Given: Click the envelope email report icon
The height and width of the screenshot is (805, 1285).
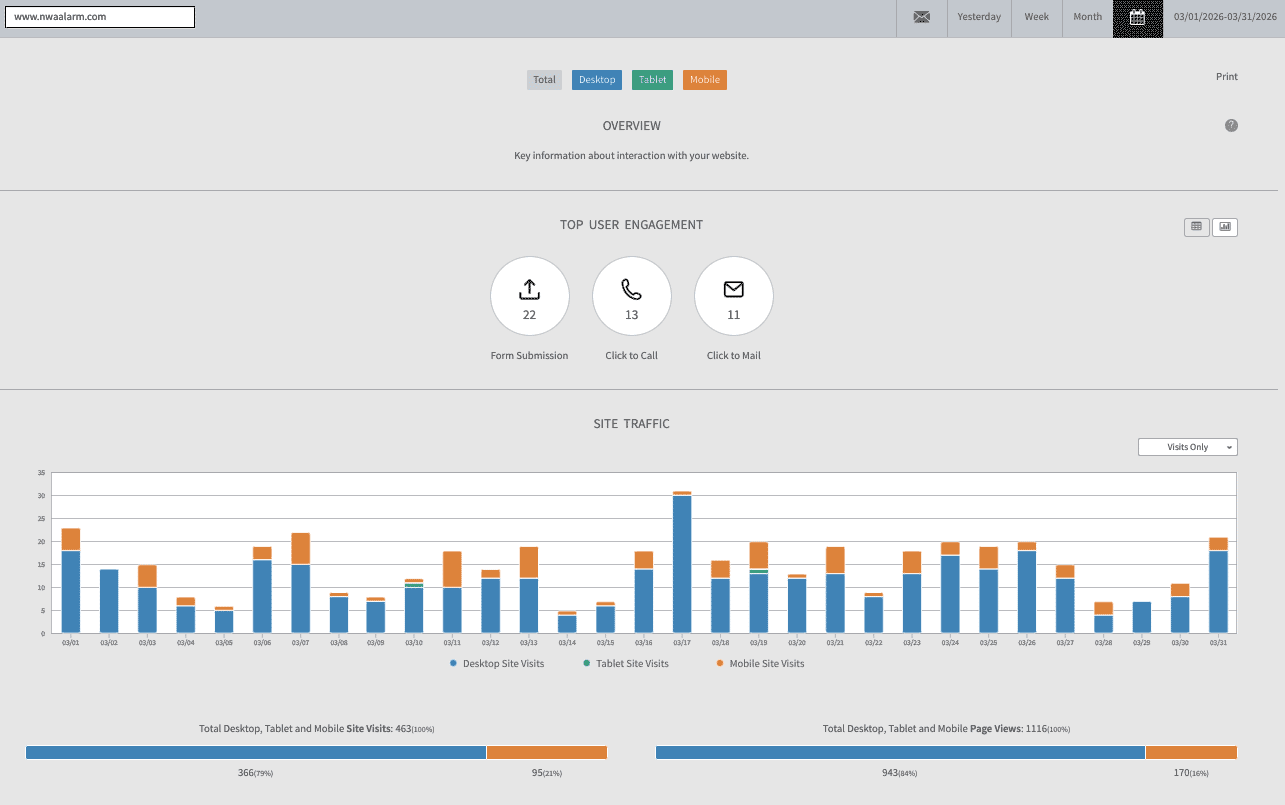Looking at the screenshot, I should pos(921,17).
